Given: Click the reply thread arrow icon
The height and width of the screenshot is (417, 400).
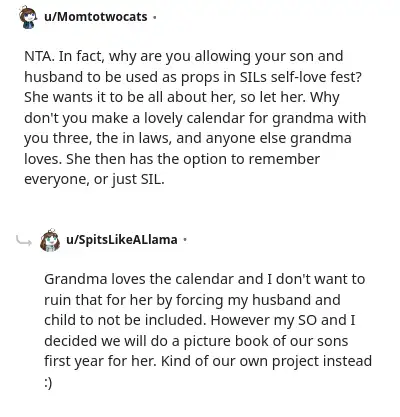Looking at the screenshot, I should click(24, 240).
